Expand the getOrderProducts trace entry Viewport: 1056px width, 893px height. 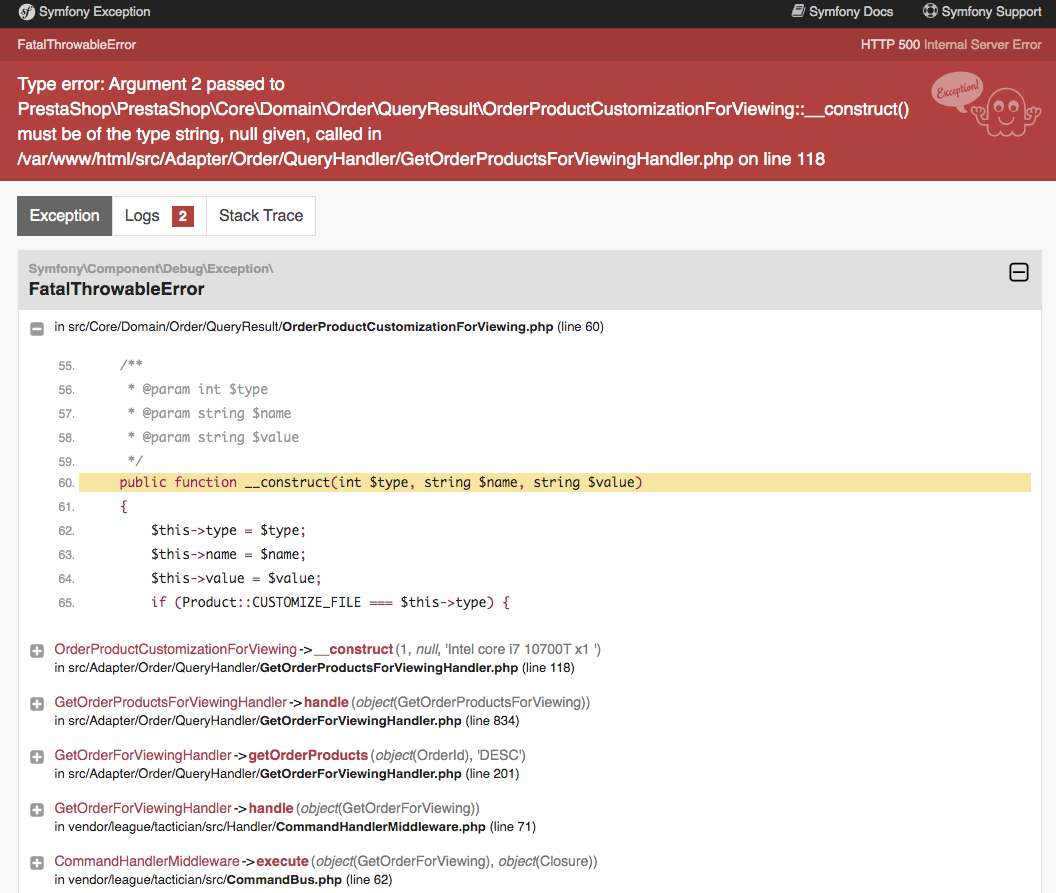(x=37, y=757)
